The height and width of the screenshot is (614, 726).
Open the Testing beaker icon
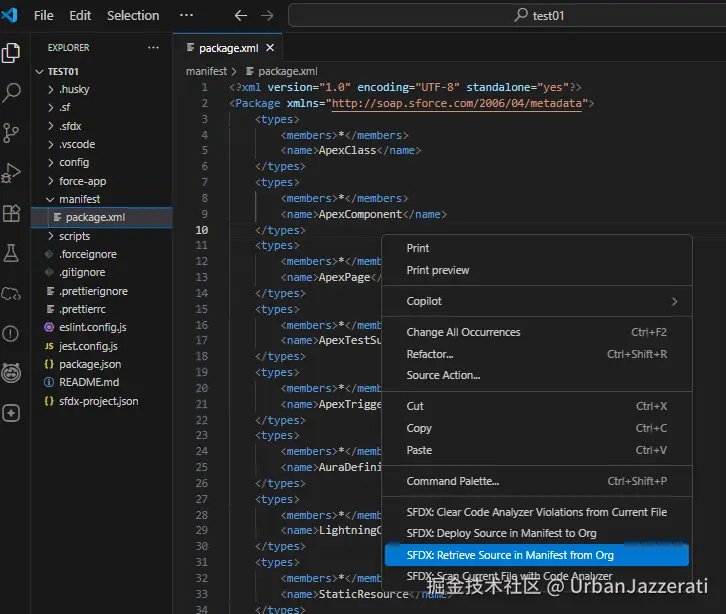click(12, 253)
